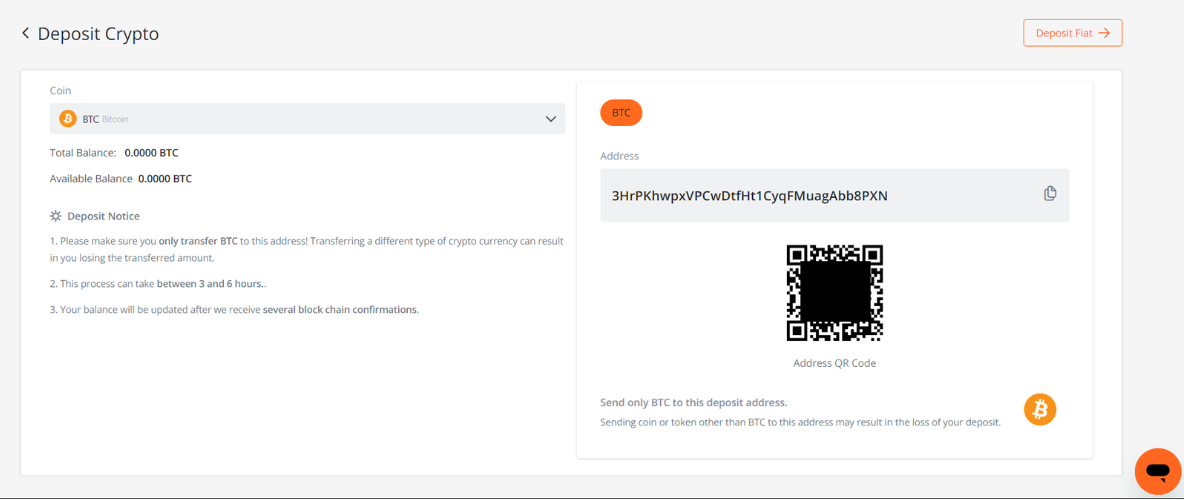This screenshot has width=1184, height=500.
Task: Click the Total Balance 0.0000 BTC value
Action: [151, 153]
